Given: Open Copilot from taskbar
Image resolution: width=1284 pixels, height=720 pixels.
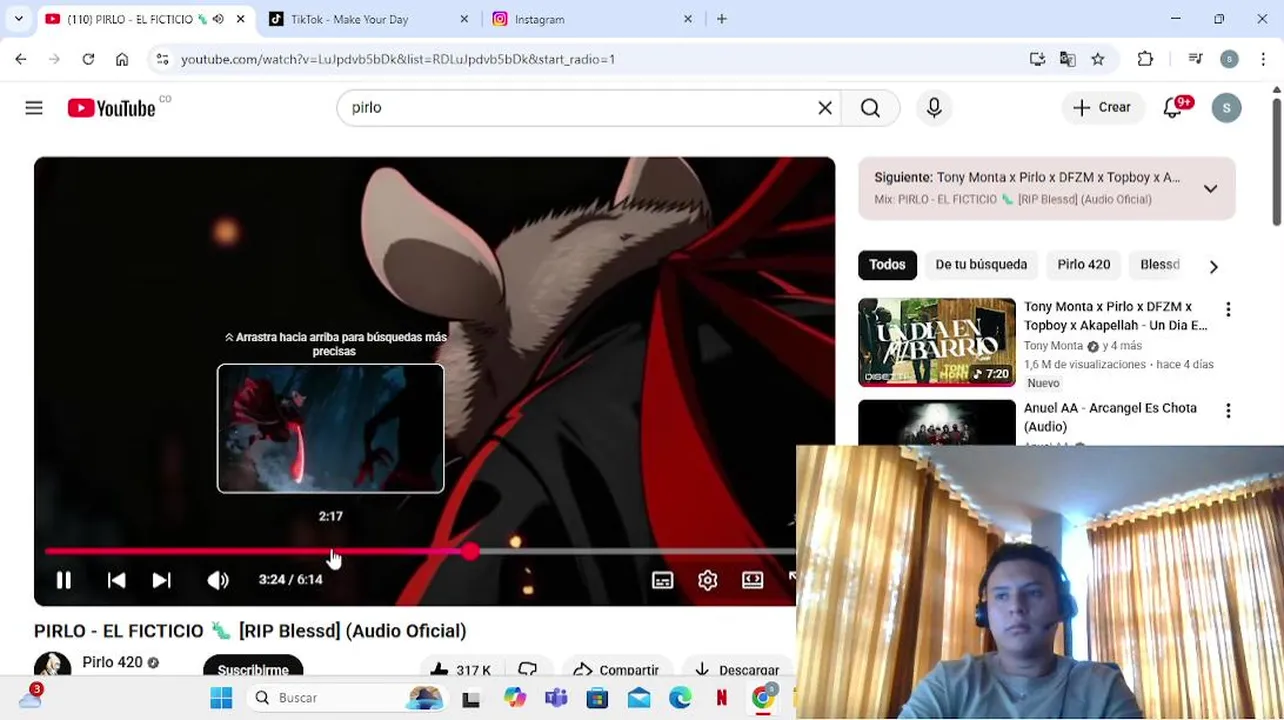Looking at the screenshot, I should pos(514,698).
